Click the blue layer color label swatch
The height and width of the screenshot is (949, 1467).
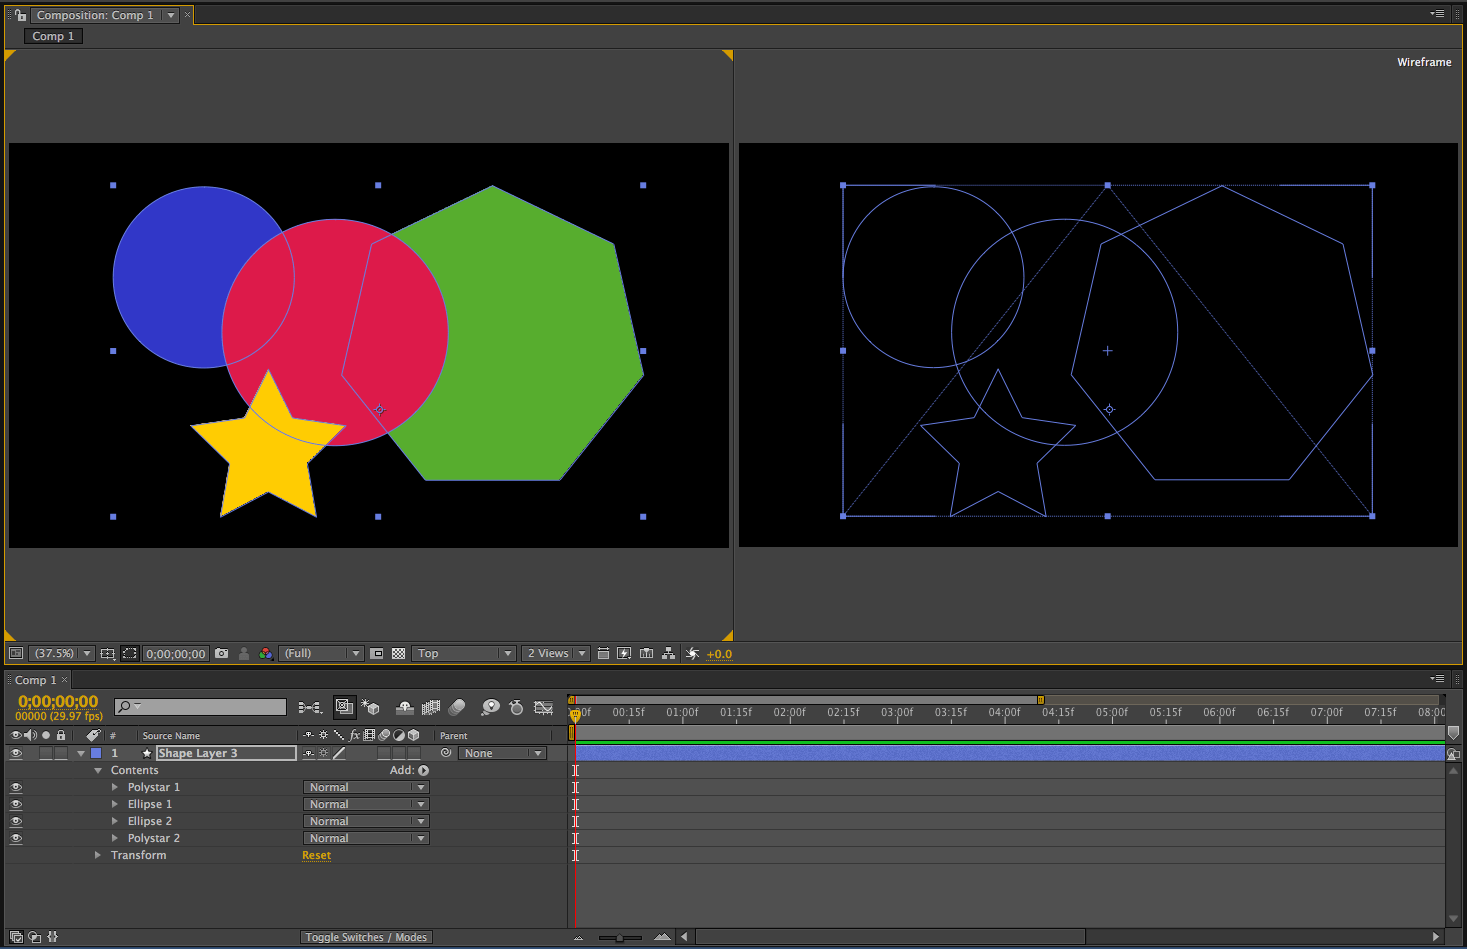tap(95, 753)
